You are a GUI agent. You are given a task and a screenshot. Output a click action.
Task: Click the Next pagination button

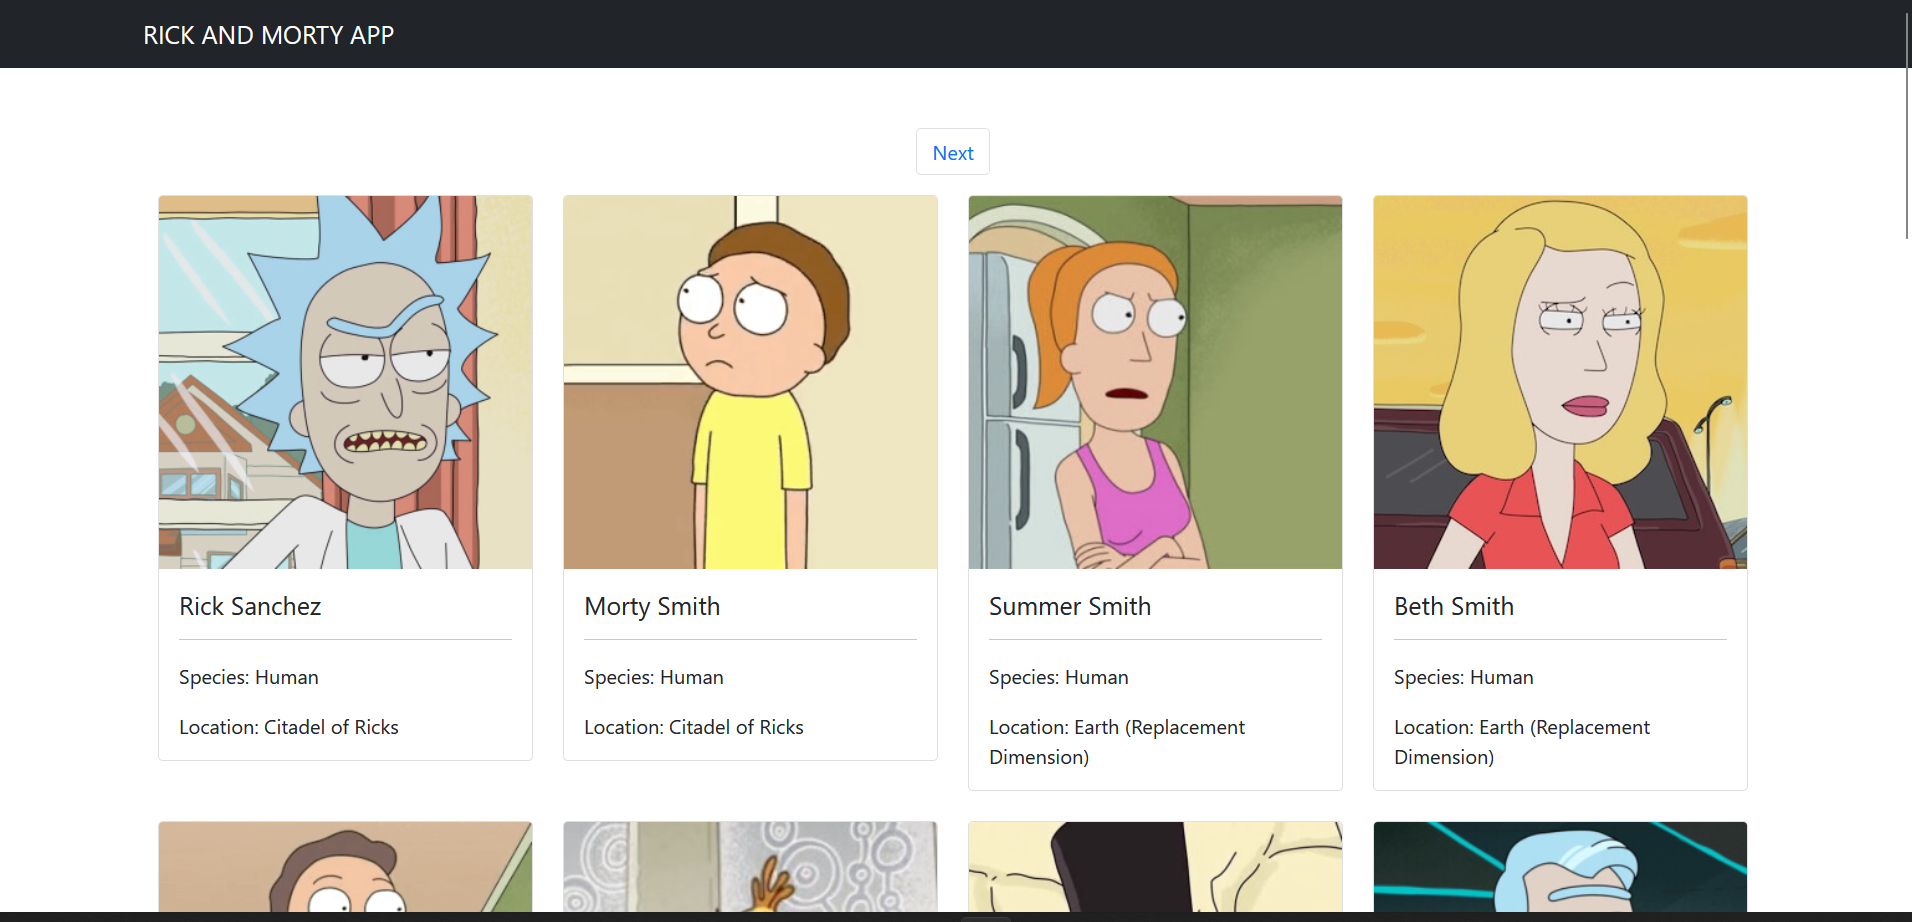952,152
